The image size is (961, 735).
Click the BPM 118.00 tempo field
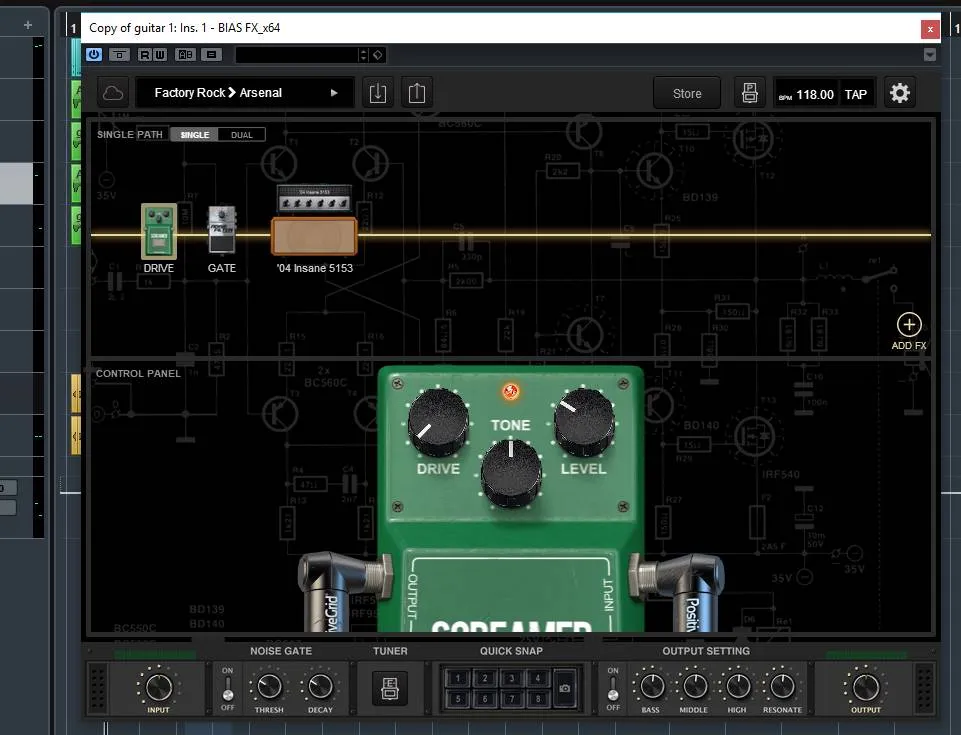[x=806, y=94]
